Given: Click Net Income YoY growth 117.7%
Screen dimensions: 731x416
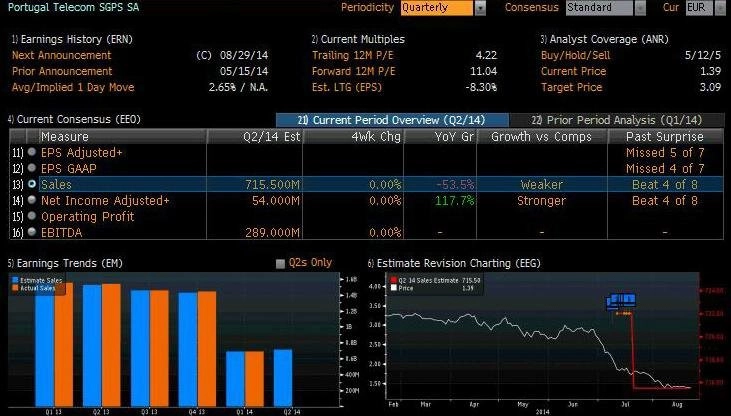Looking at the screenshot, I should tap(455, 201).
